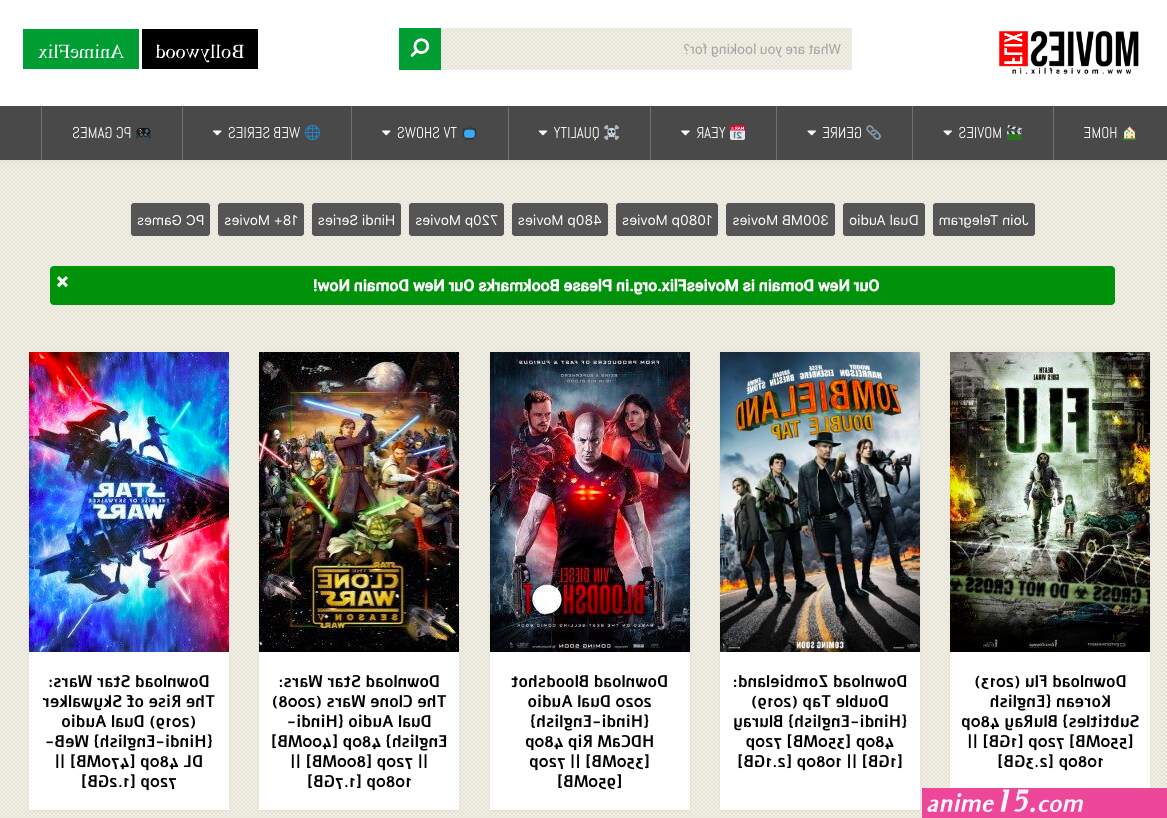Open the GENRE menu label
Screen dimensions: 1167x818
pos(842,132)
